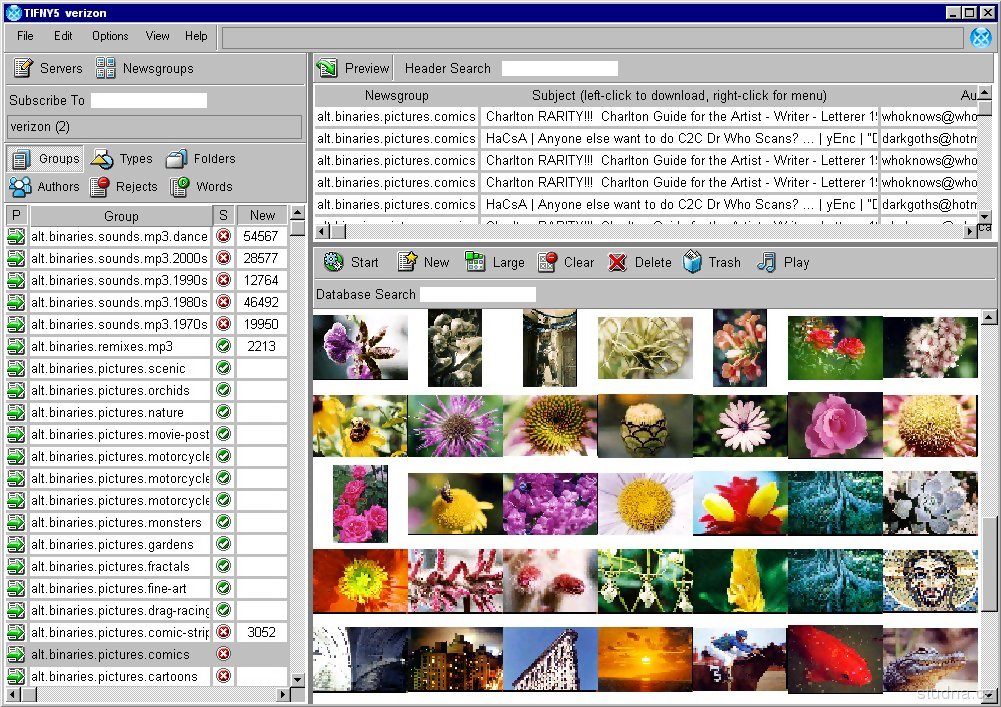Open the Options menu
Image resolution: width=1001 pixels, height=707 pixels.
[x=110, y=36]
